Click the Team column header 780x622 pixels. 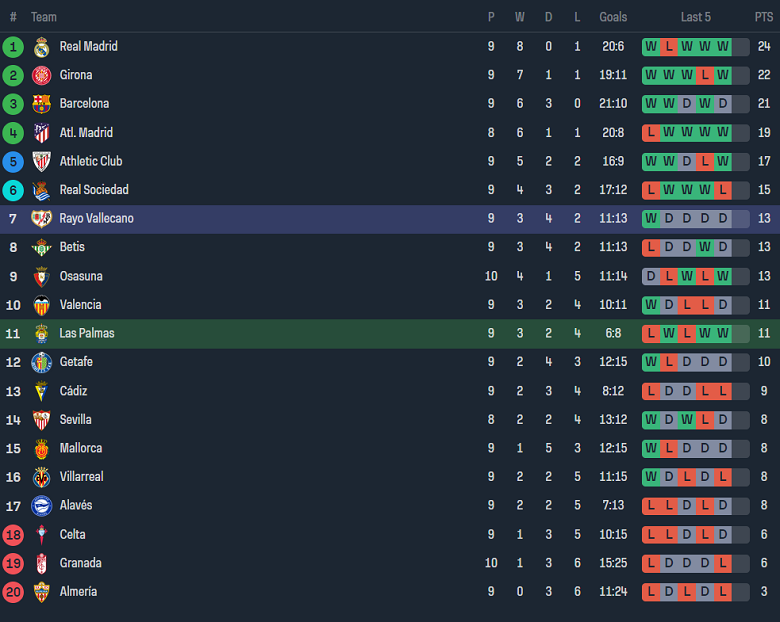point(44,17)
